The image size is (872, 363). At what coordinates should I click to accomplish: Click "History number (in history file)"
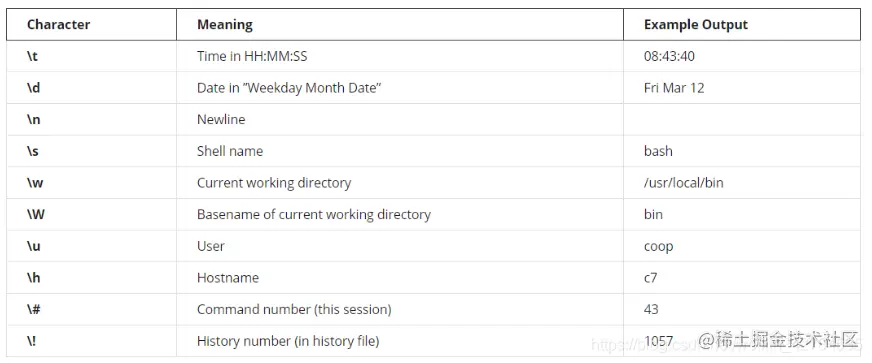click(x=288, y=341)
